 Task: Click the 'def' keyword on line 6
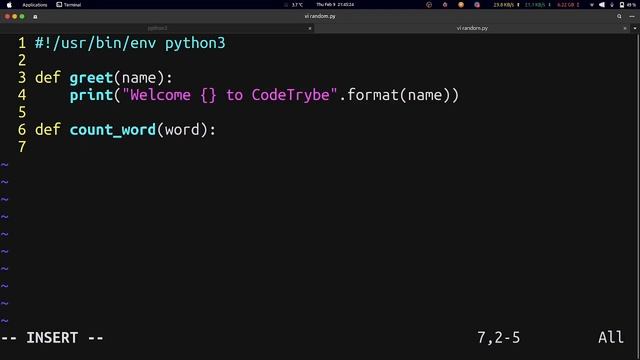[47, 130]
